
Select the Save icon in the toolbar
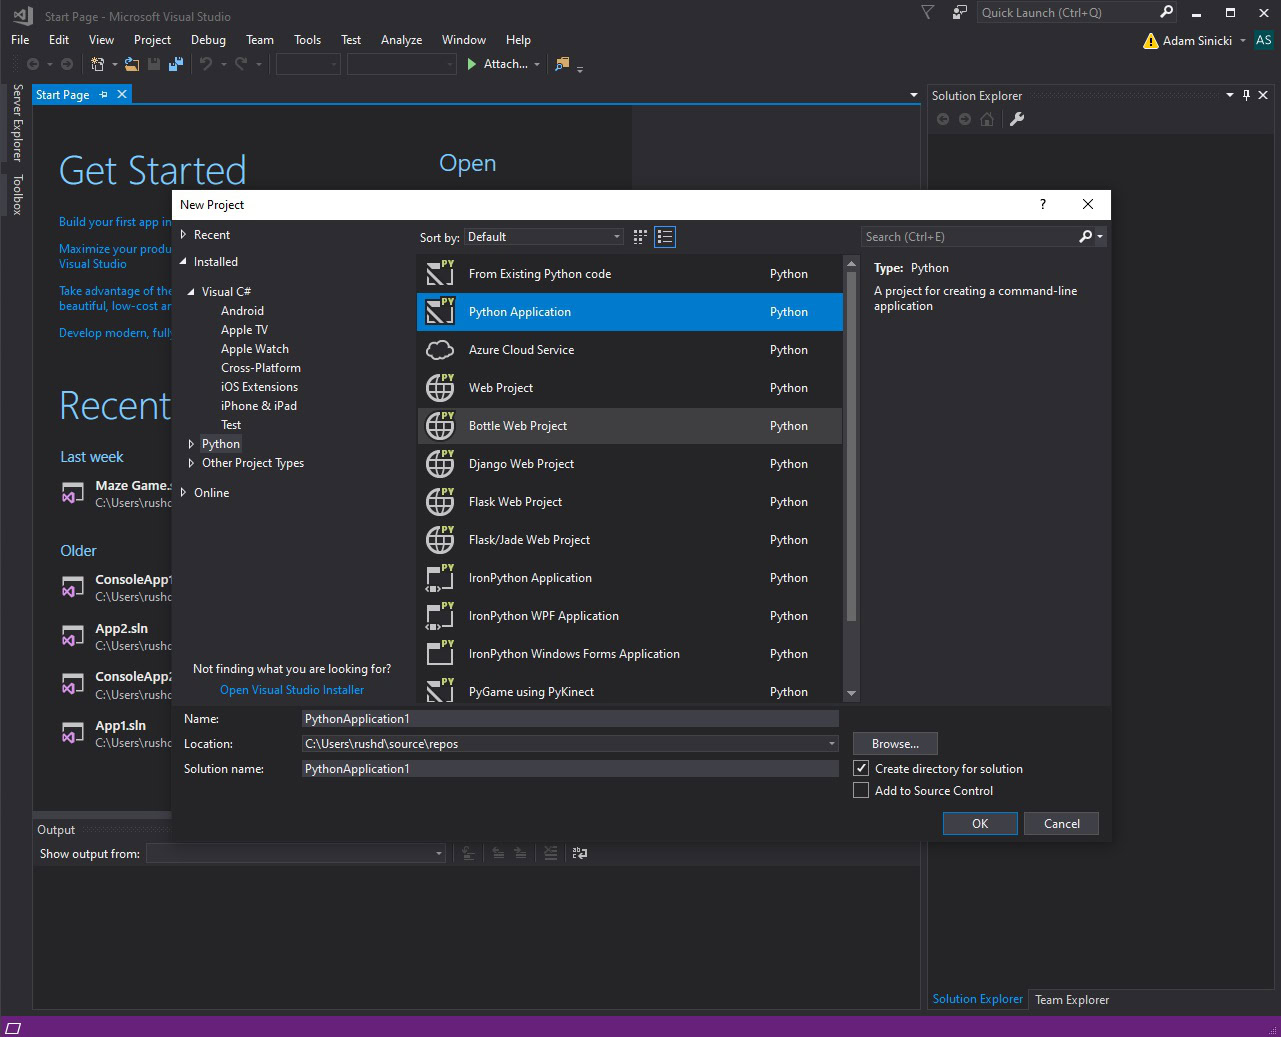(152, 63)
